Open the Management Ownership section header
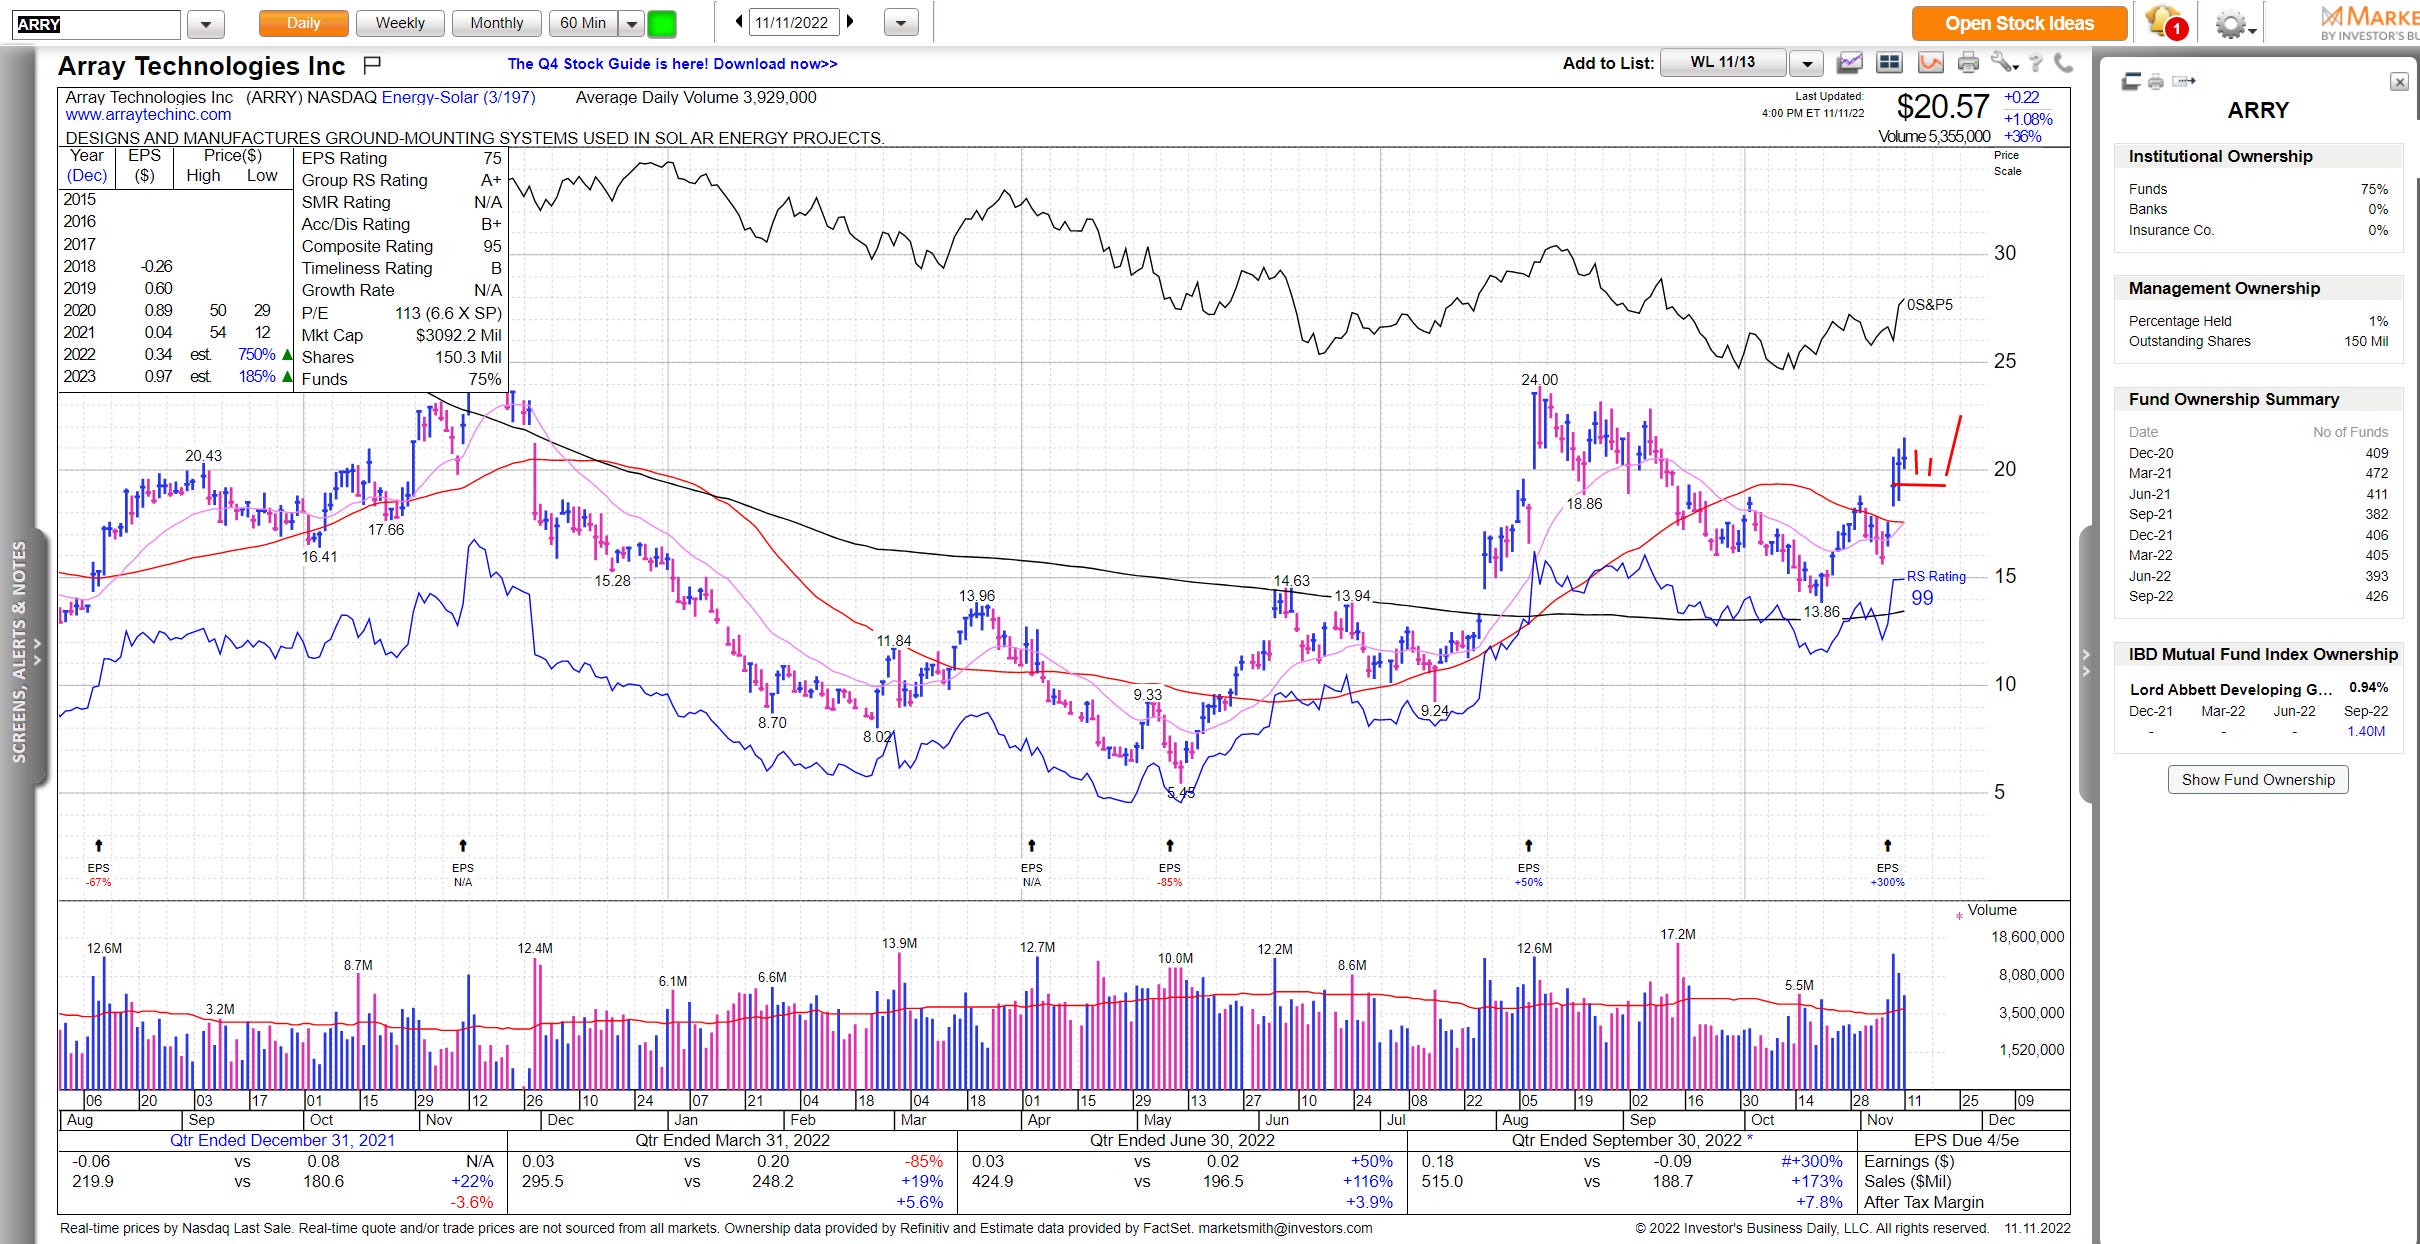Image resolution: width=2420 pixels, height=1244 pixels. point(2258,289)
